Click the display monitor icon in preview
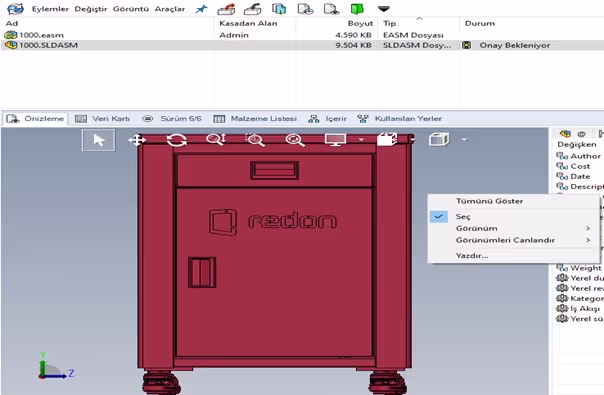 point(335,140)
